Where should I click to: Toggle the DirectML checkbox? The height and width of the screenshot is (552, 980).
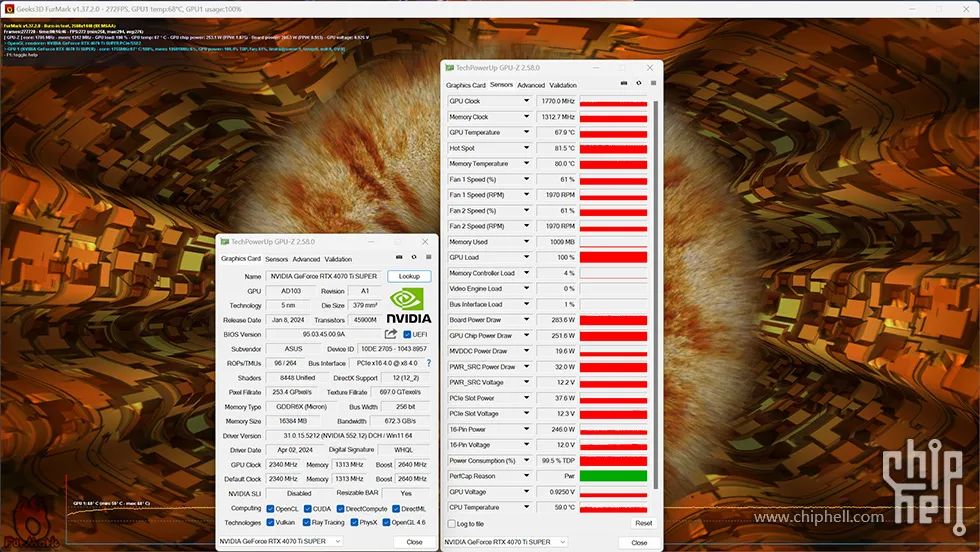396,509
